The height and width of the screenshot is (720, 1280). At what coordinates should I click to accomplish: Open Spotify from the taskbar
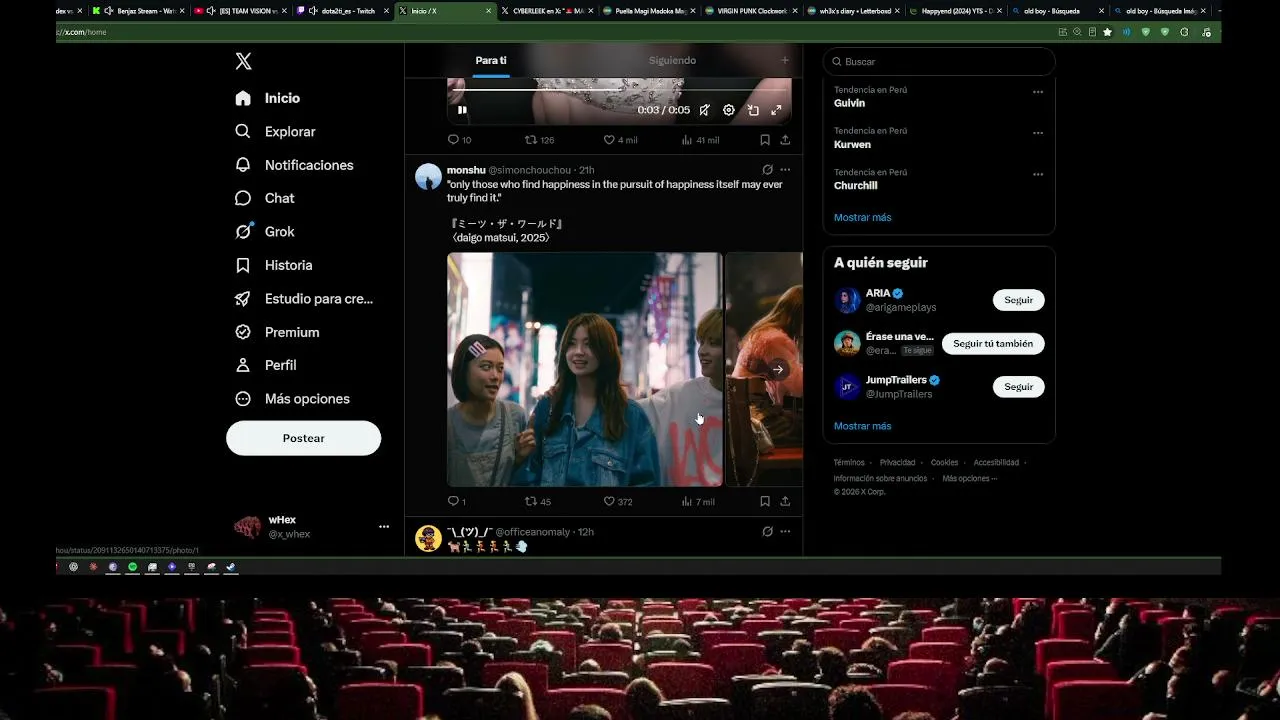tap(132, 567)
